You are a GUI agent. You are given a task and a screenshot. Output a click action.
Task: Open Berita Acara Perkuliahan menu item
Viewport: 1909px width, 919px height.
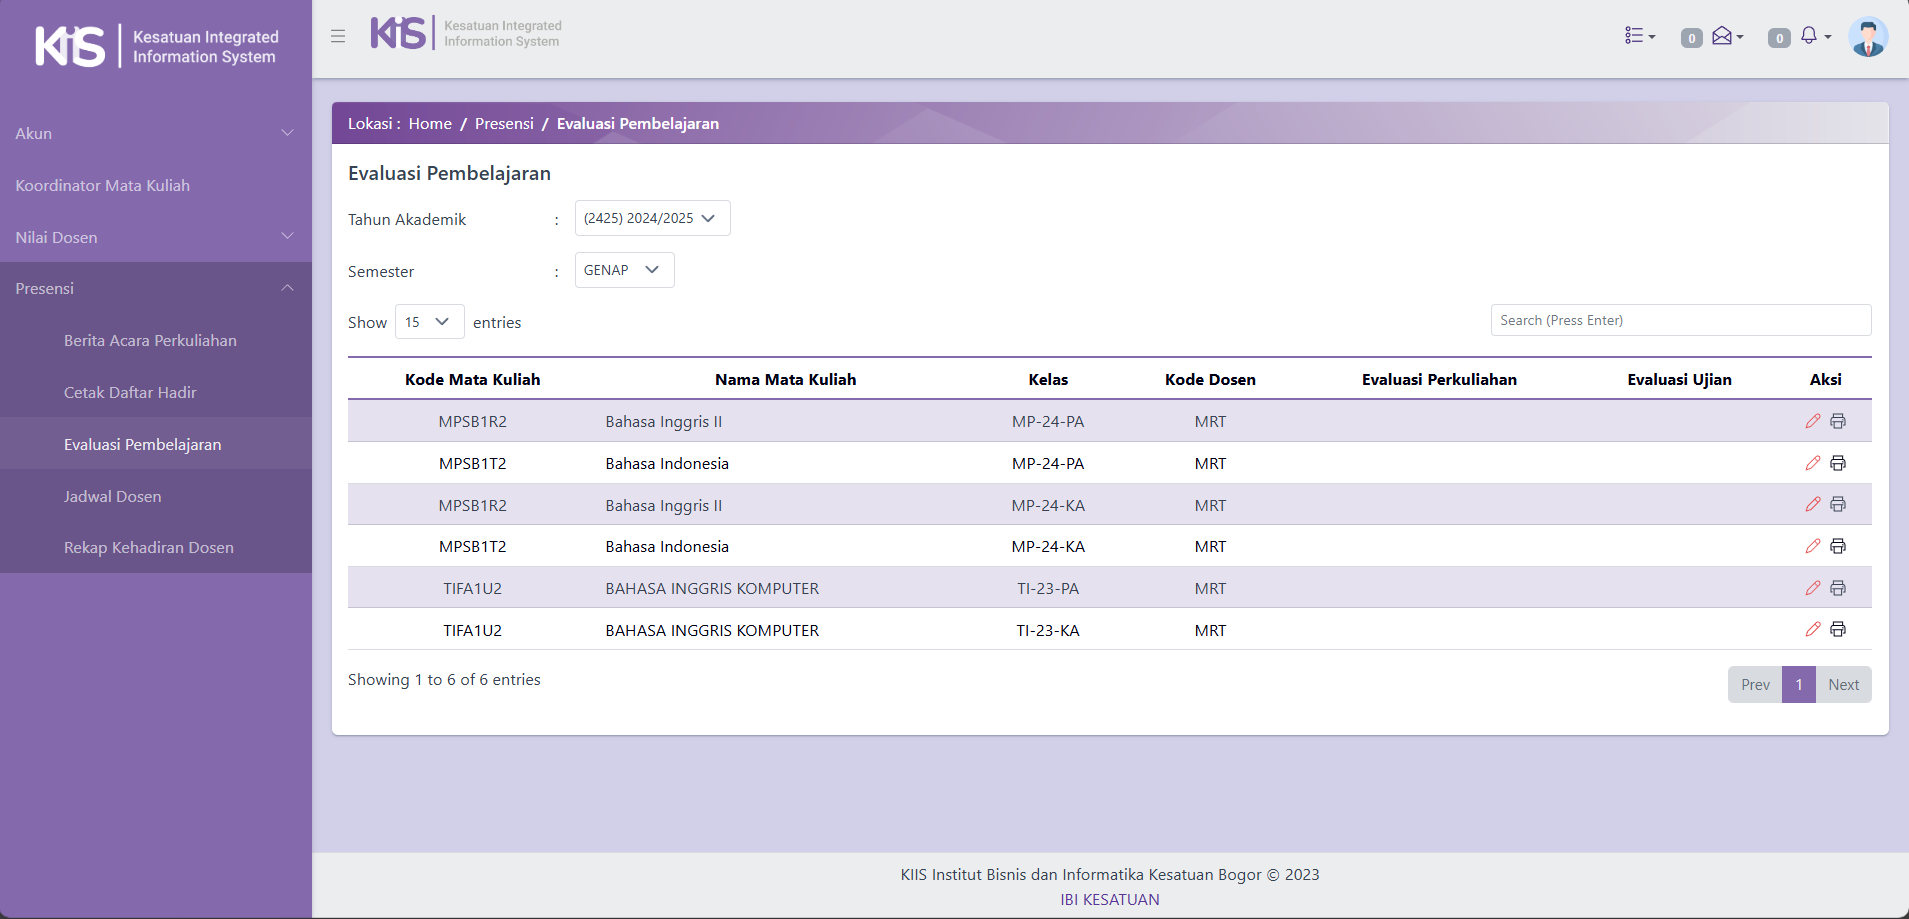click(x=150, y=340)
